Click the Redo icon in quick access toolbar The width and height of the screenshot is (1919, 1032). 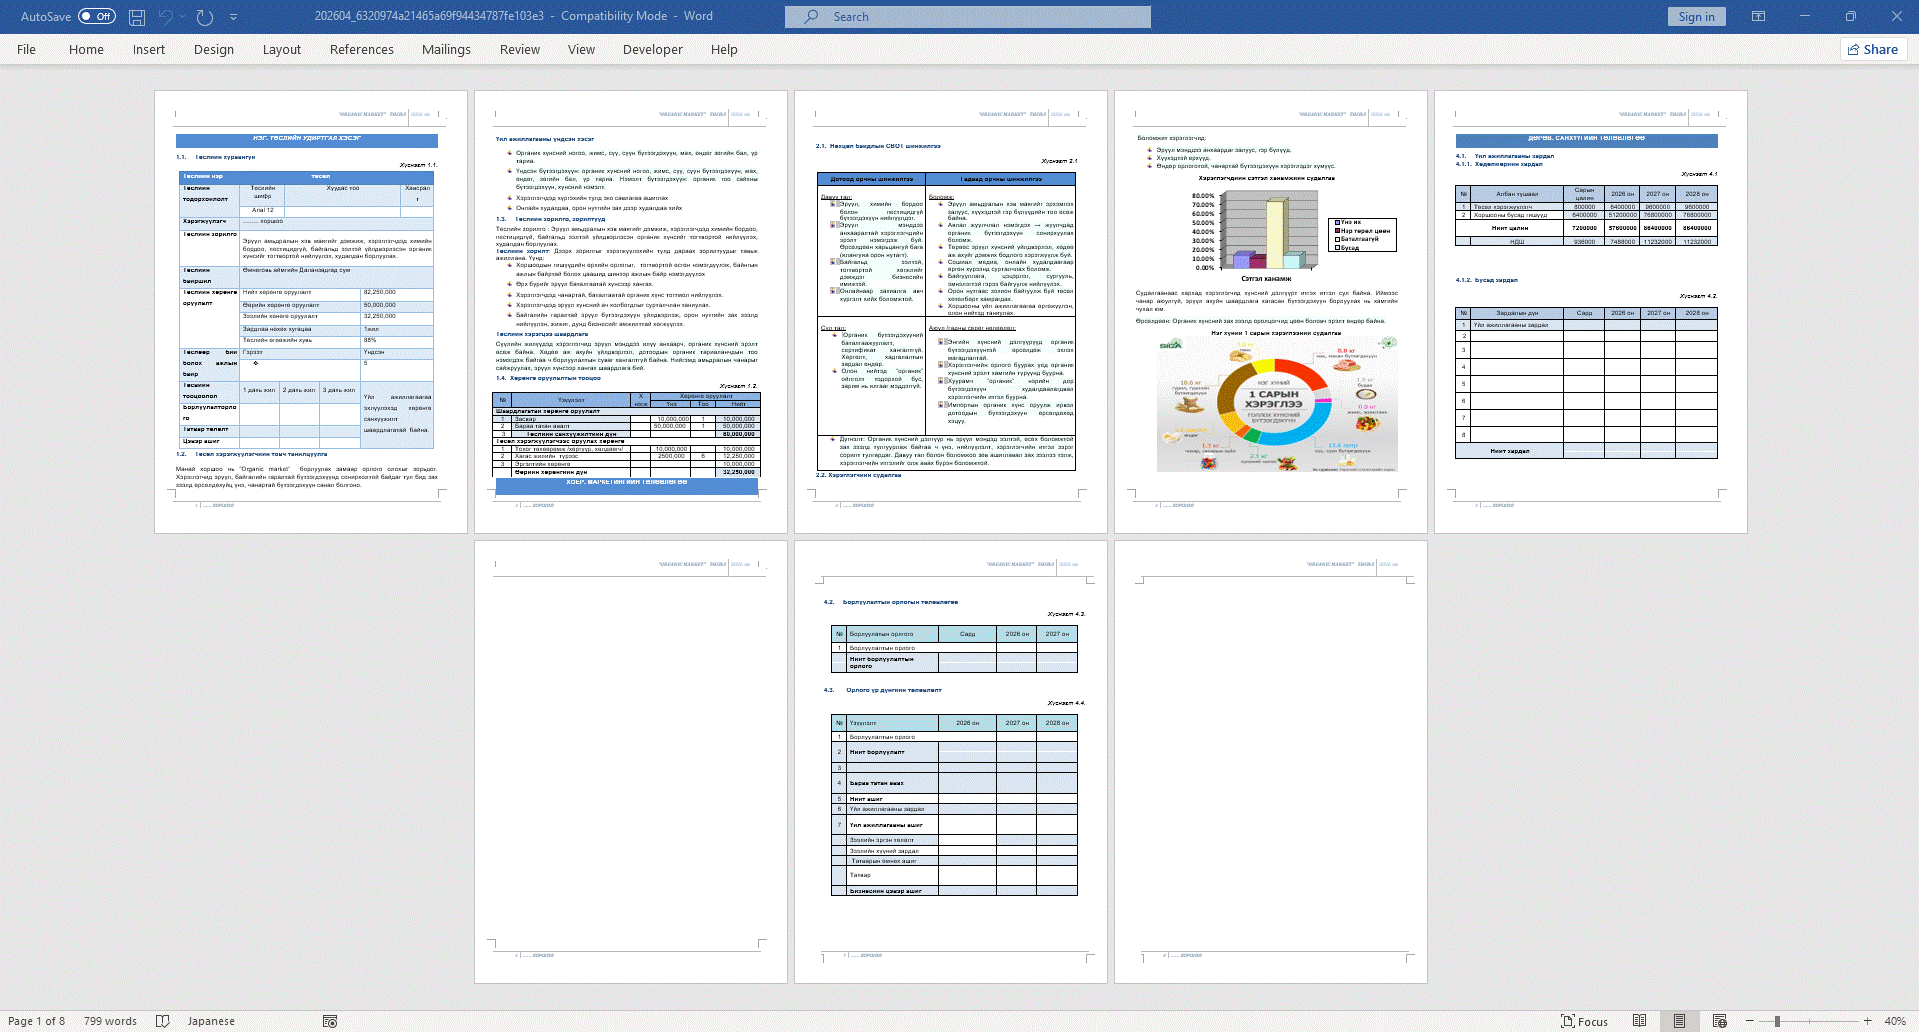(205, 17)
